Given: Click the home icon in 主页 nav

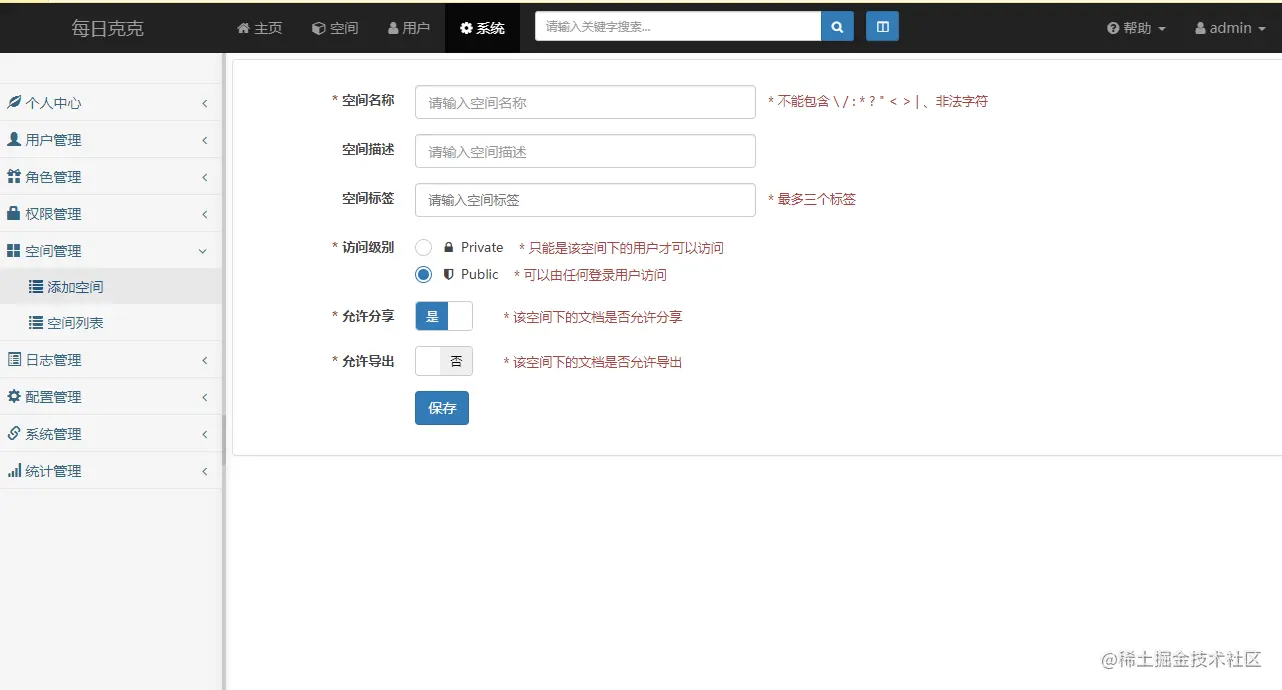Looking at the screenshot, I should pos(243,28).
